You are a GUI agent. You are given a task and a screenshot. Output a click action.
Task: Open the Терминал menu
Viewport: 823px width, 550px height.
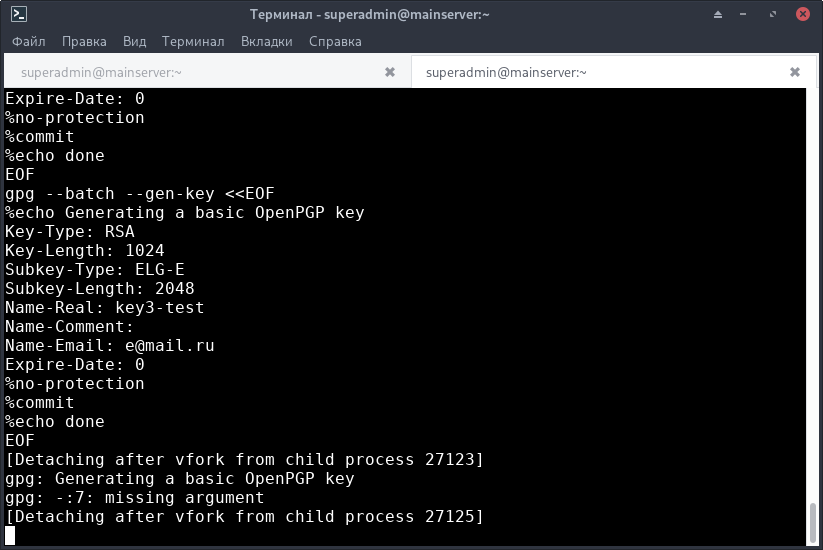tap(193, 42)
